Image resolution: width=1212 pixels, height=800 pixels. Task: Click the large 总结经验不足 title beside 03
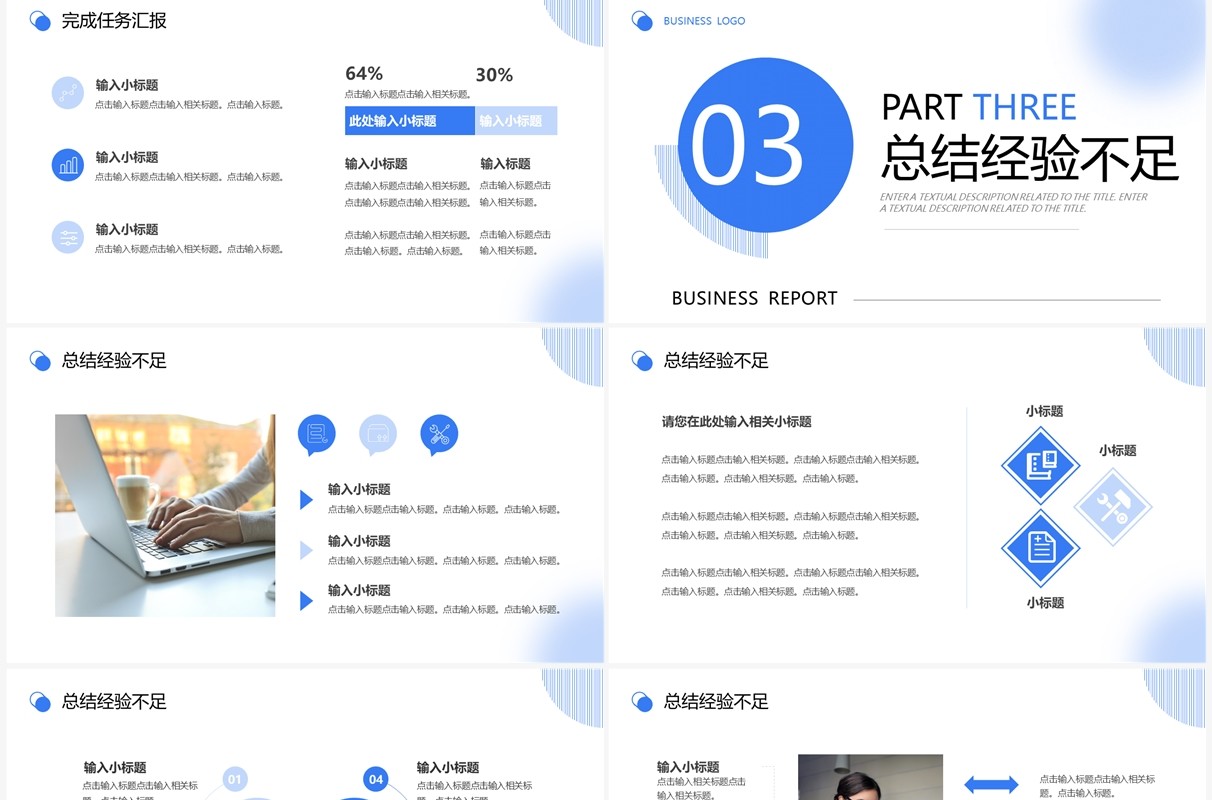pyautogui.click(x=1030, y=157)
